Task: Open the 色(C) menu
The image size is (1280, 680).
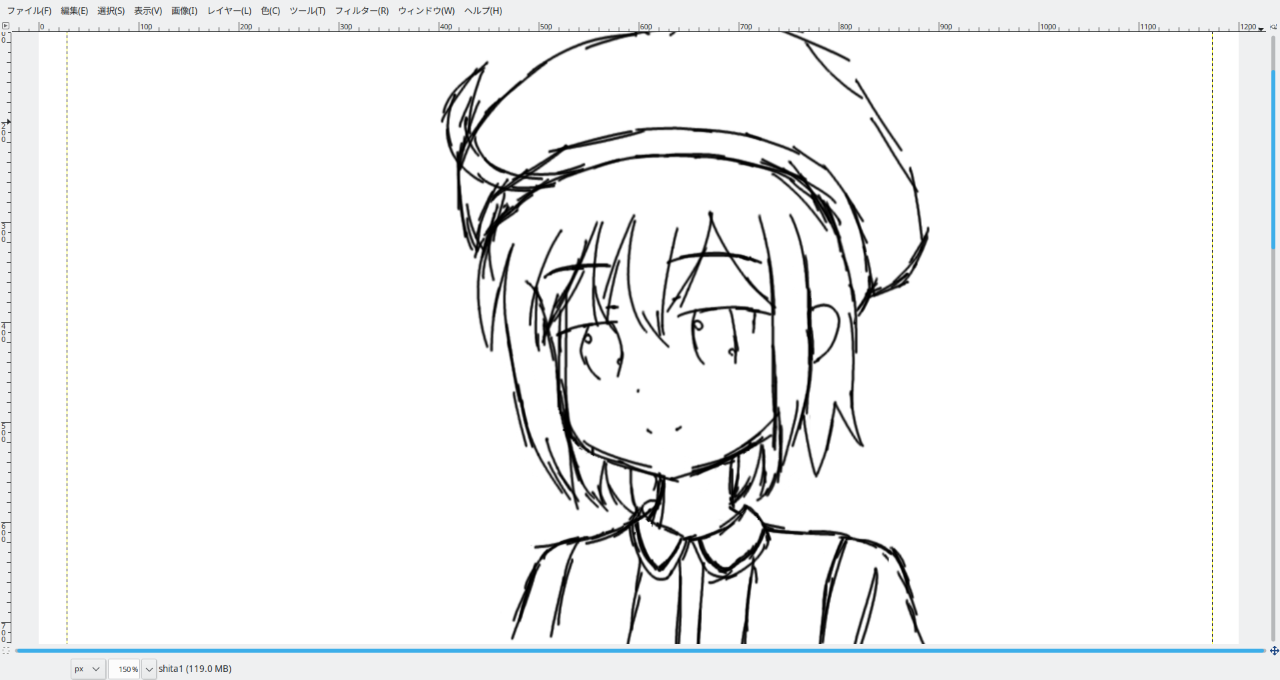Action: coord(271,10)
